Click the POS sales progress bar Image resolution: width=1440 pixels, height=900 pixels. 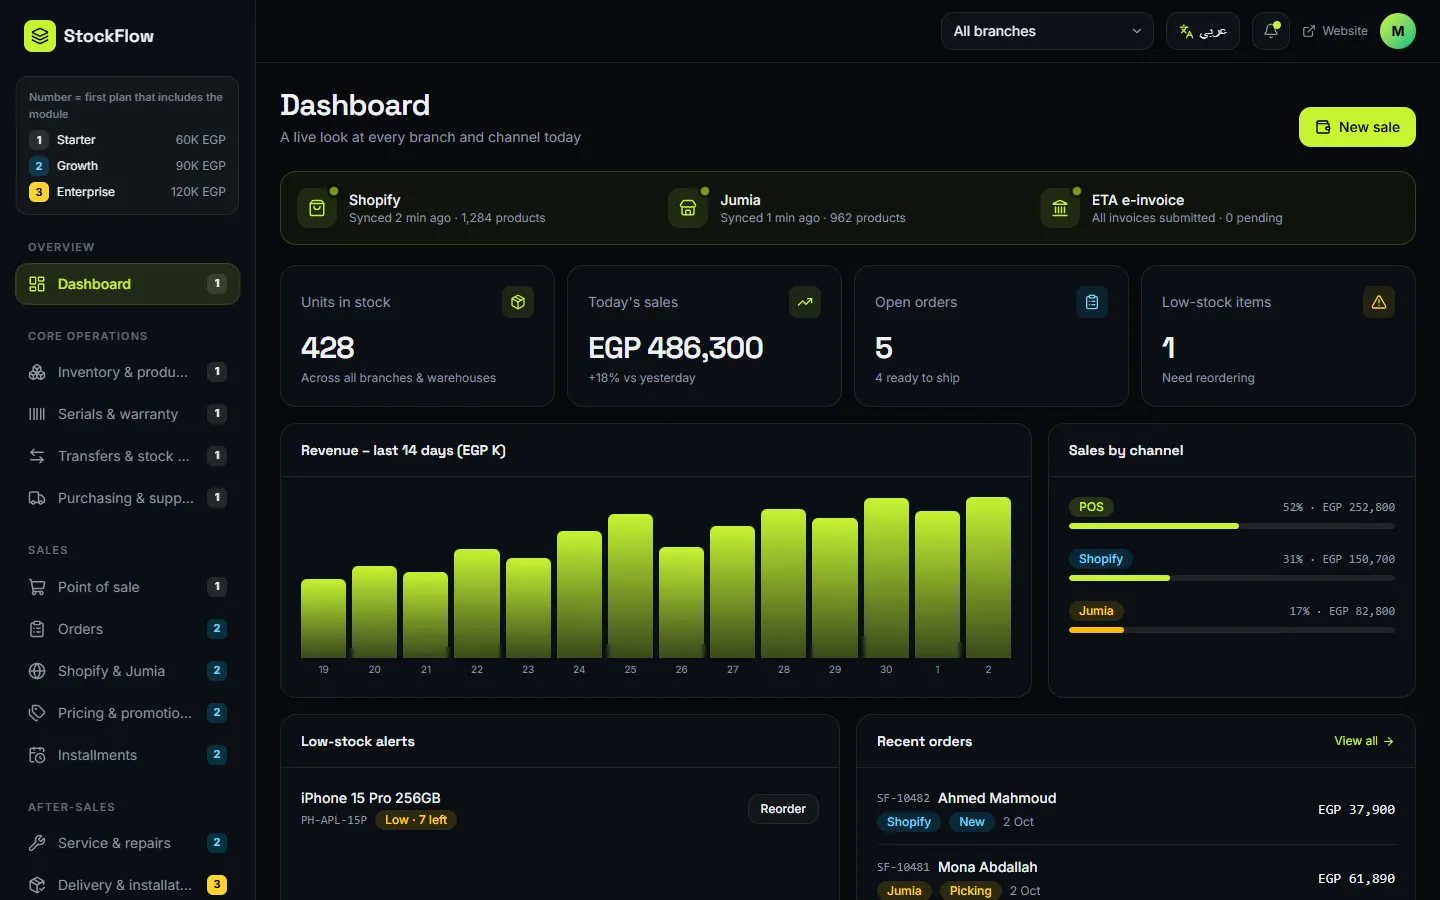tap(1232, 526)
